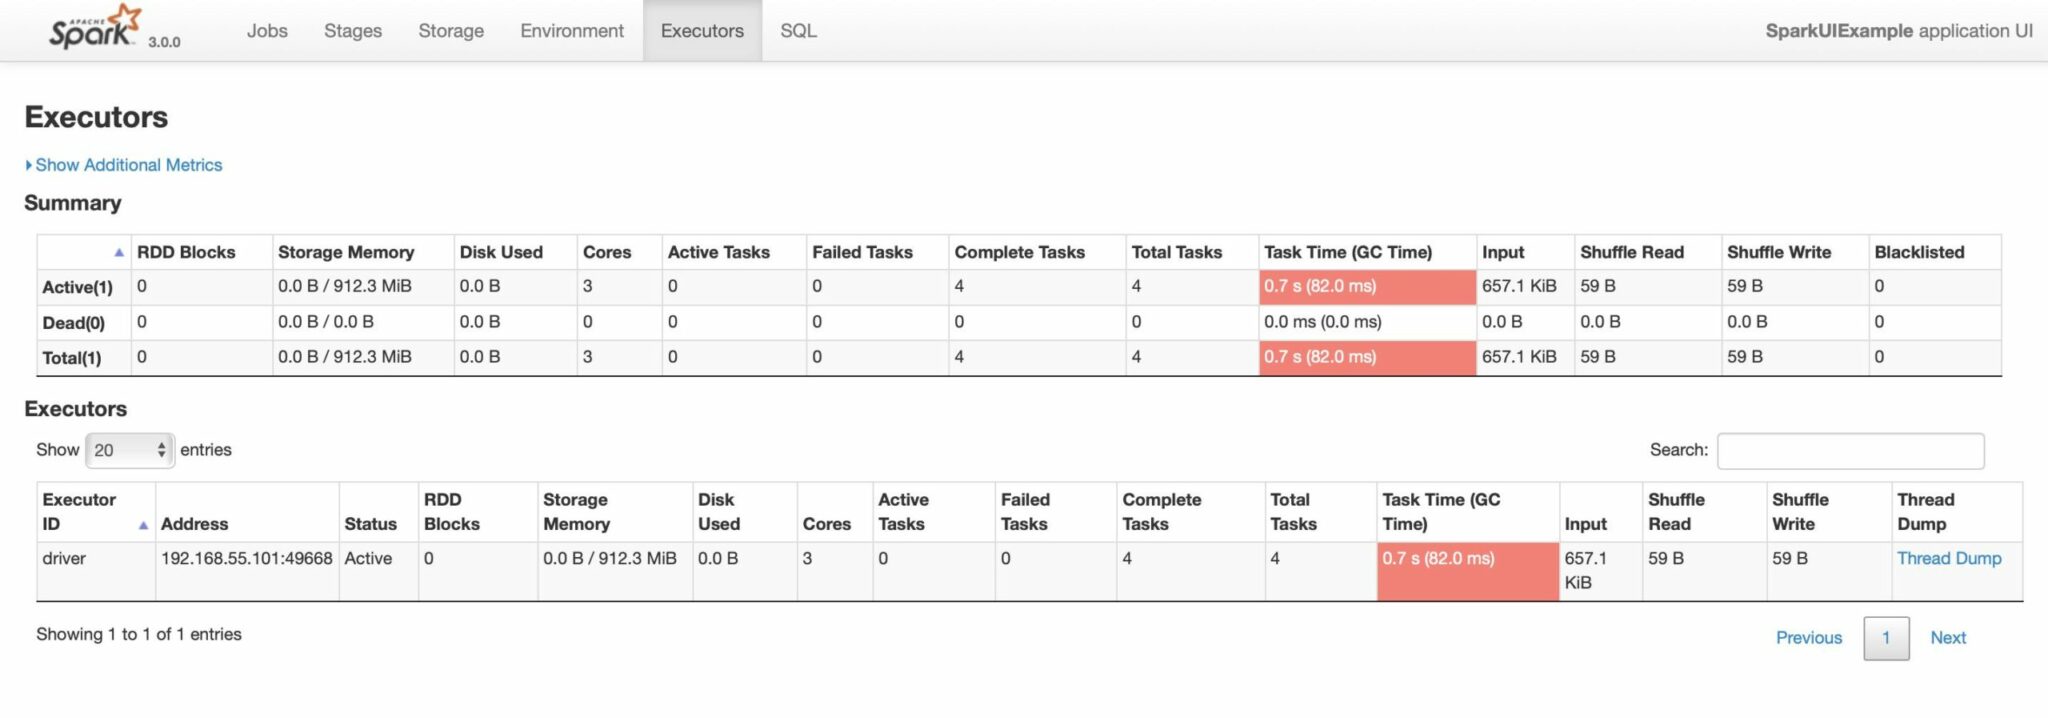Go to the Previous page
The image size is (2048, 718).
click(1808, 638)
